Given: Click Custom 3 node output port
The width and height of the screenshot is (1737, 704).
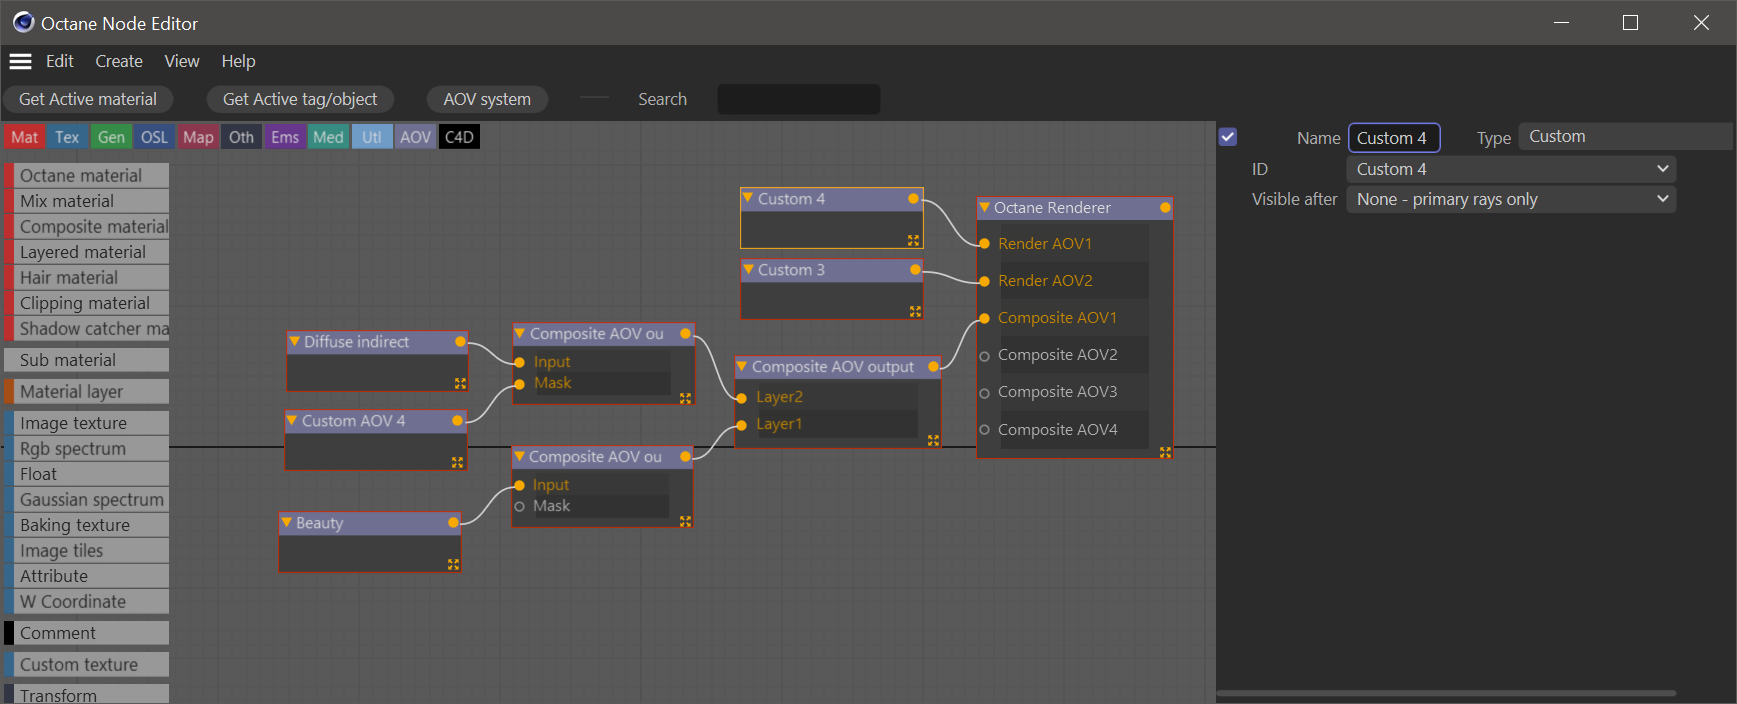Looking at the screenshot, I should point(915,270).
